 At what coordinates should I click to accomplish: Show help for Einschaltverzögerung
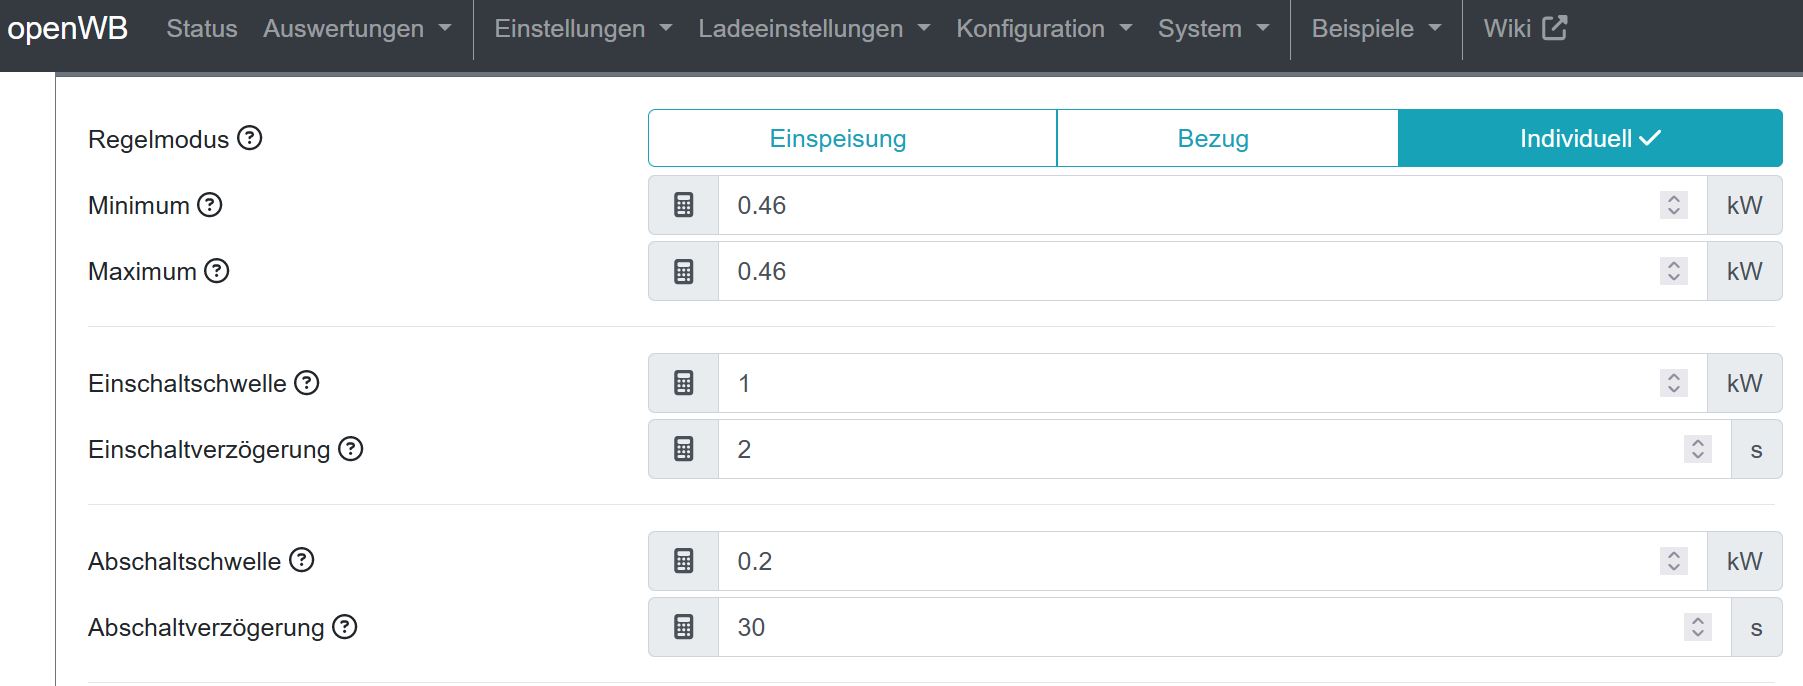tap(351, 449)
